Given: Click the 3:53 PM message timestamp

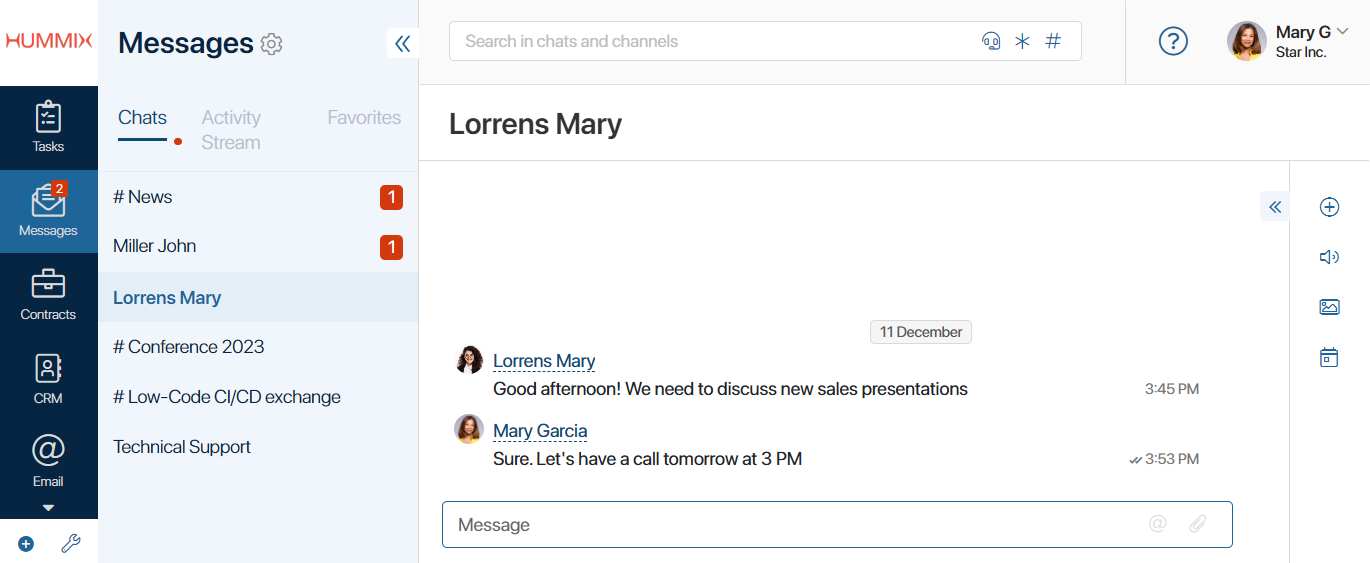Looking at the screenshot, I should pyautogui.click(x=1172, y=459).
